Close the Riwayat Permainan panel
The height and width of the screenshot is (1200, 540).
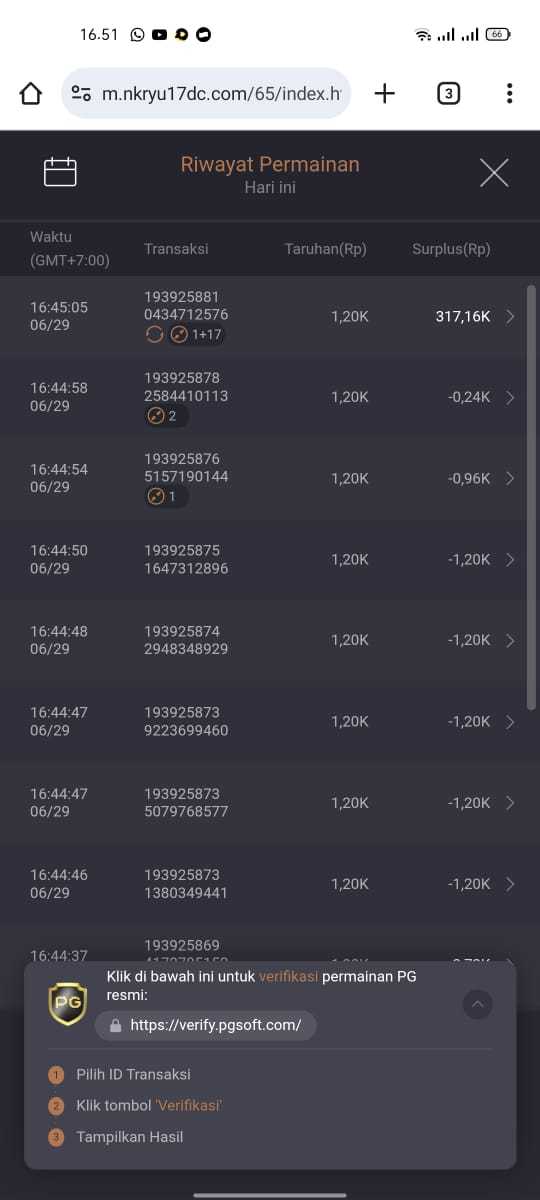[x=494, y=173]
